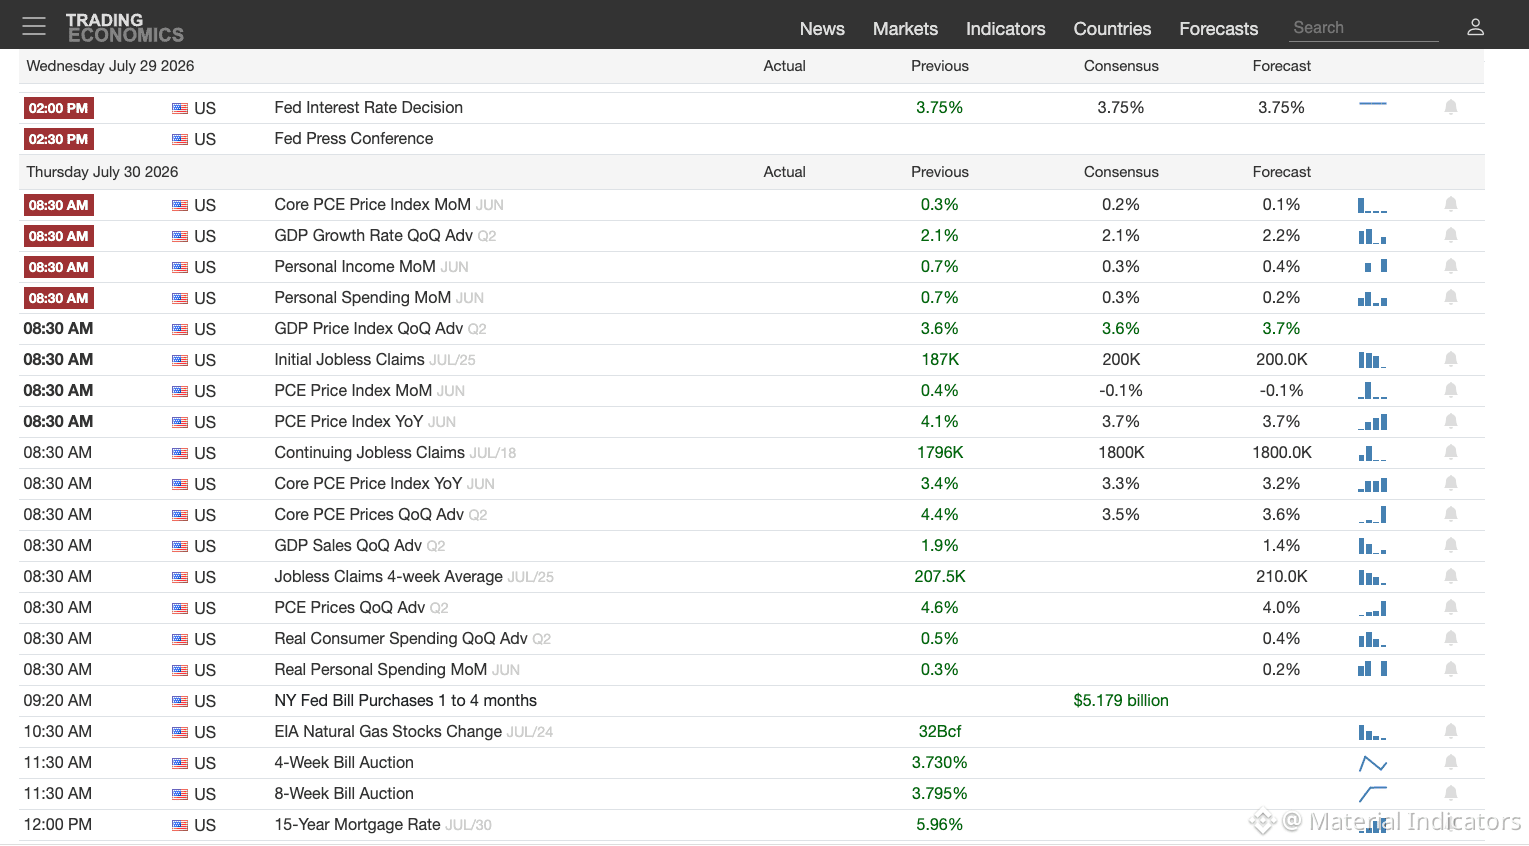Open mini bar chart for Core PCE Price Index MoM
This screenshot has width=1529, height=846.
pyautogui.click(x=1372, y=205)
